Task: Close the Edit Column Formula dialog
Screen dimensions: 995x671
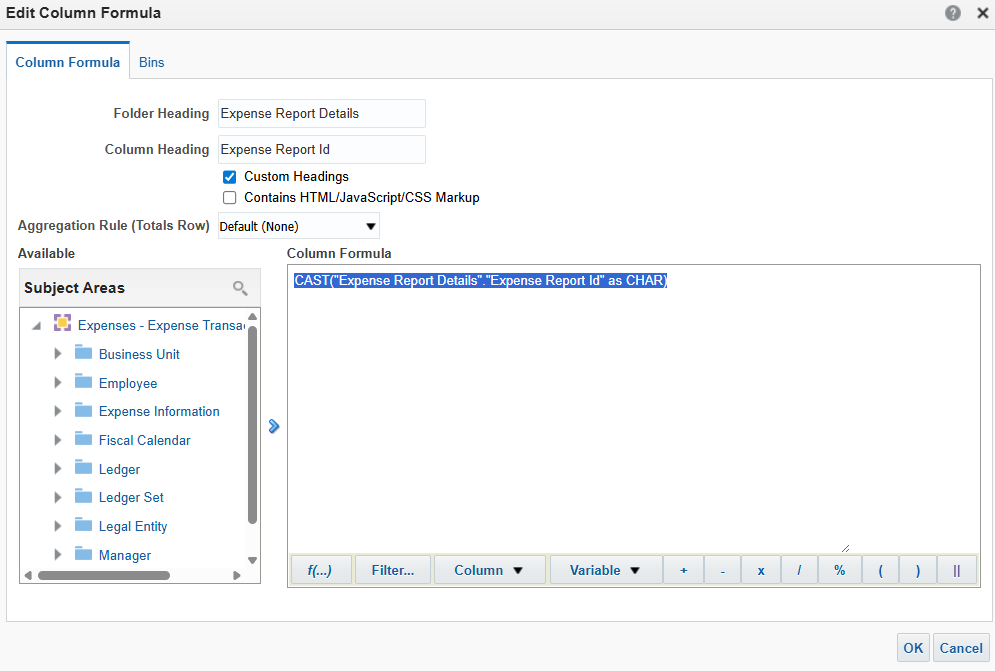Action: pos(982,13)
